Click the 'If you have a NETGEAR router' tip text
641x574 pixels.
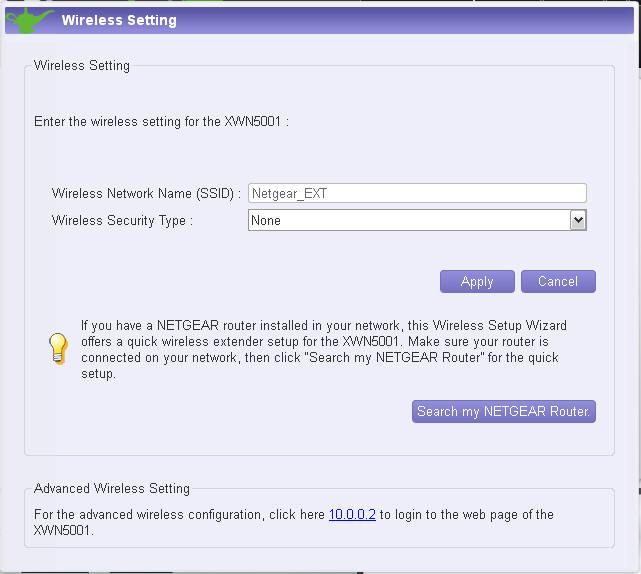click(324, 349)
